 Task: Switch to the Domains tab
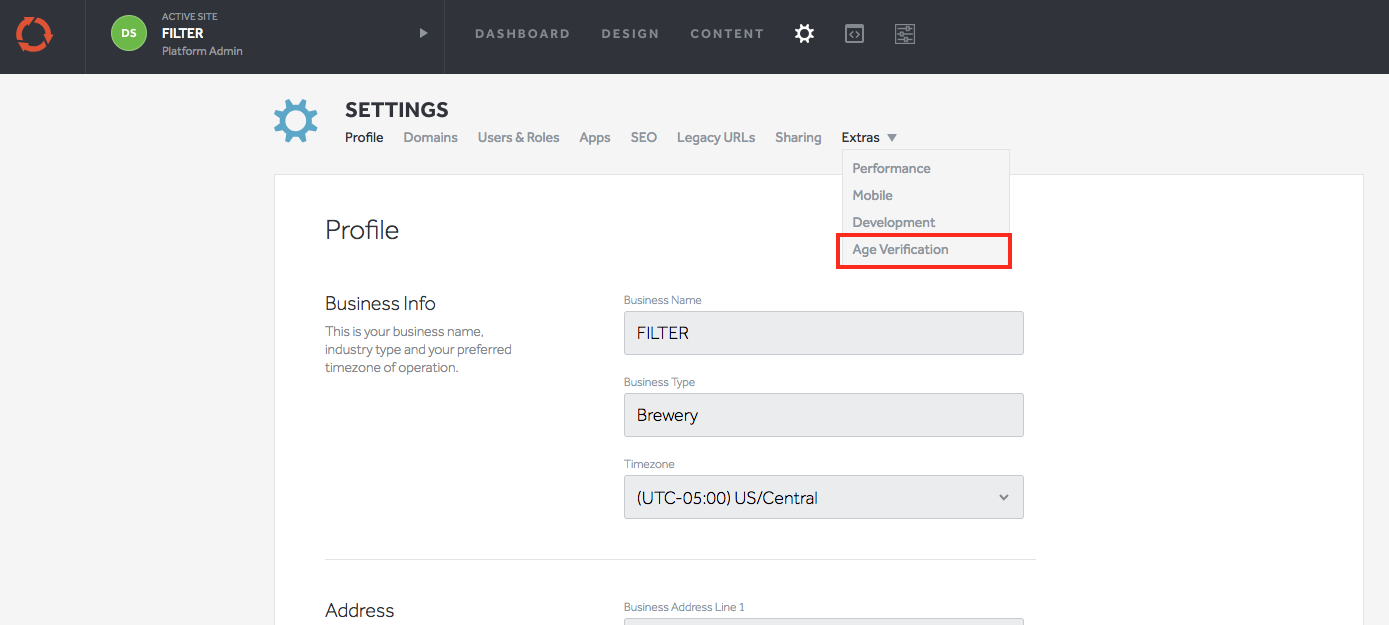pos(430,138)
